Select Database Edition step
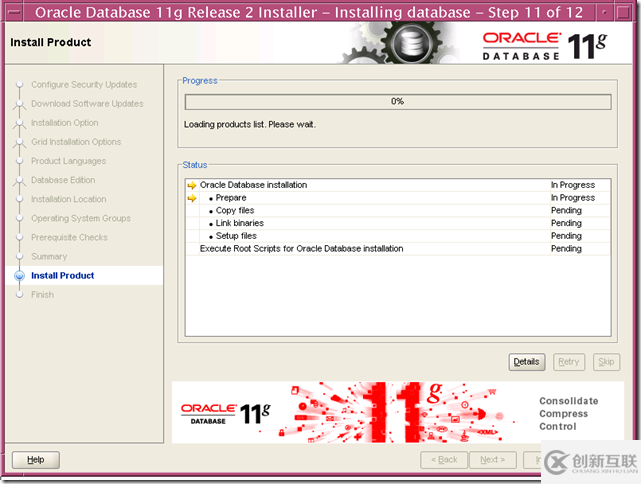Image resolution: width=641 pixels, height=484 pixels. 63,180
